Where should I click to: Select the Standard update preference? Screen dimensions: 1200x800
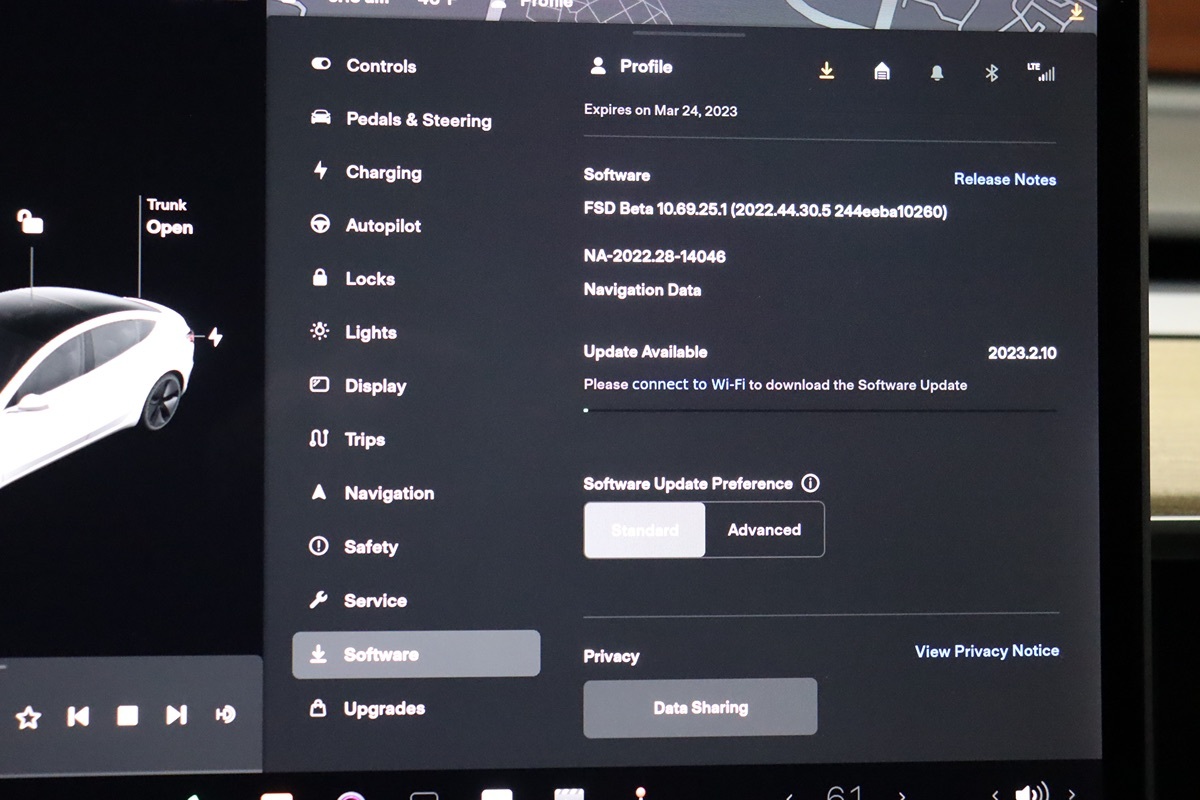point(645,530)
